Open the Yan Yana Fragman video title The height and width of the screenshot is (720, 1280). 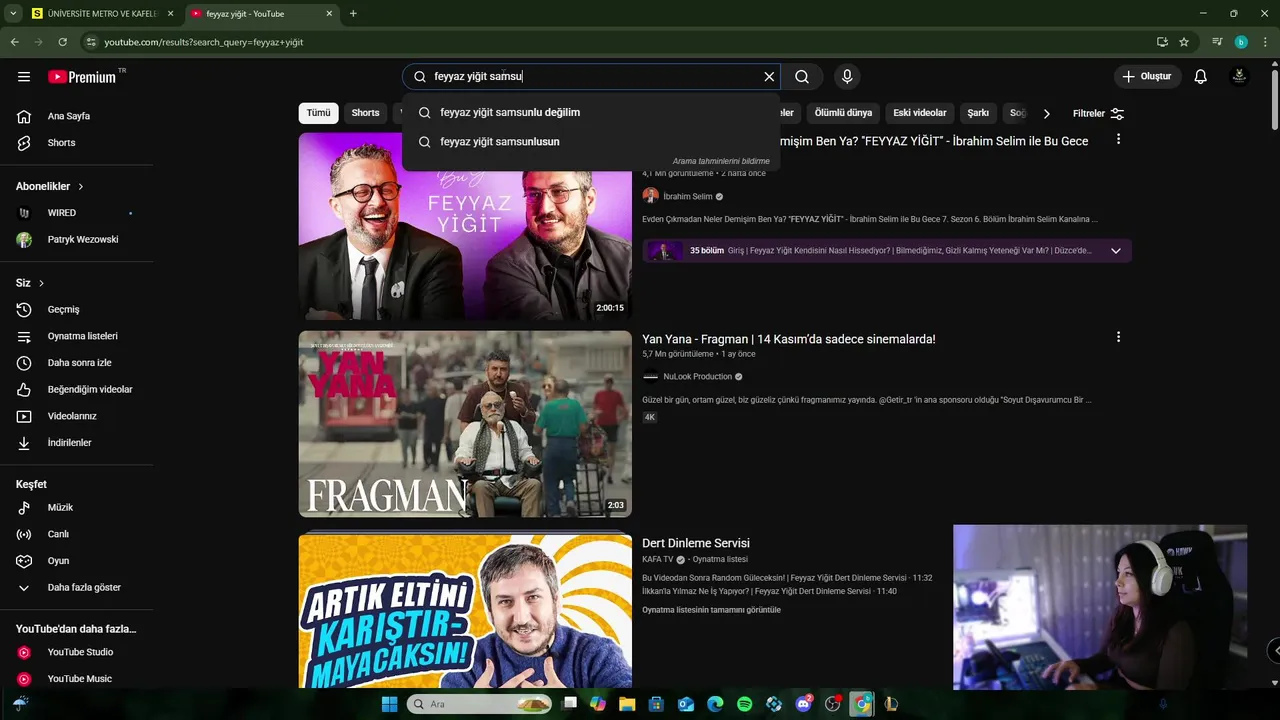[x=789, y=339]
